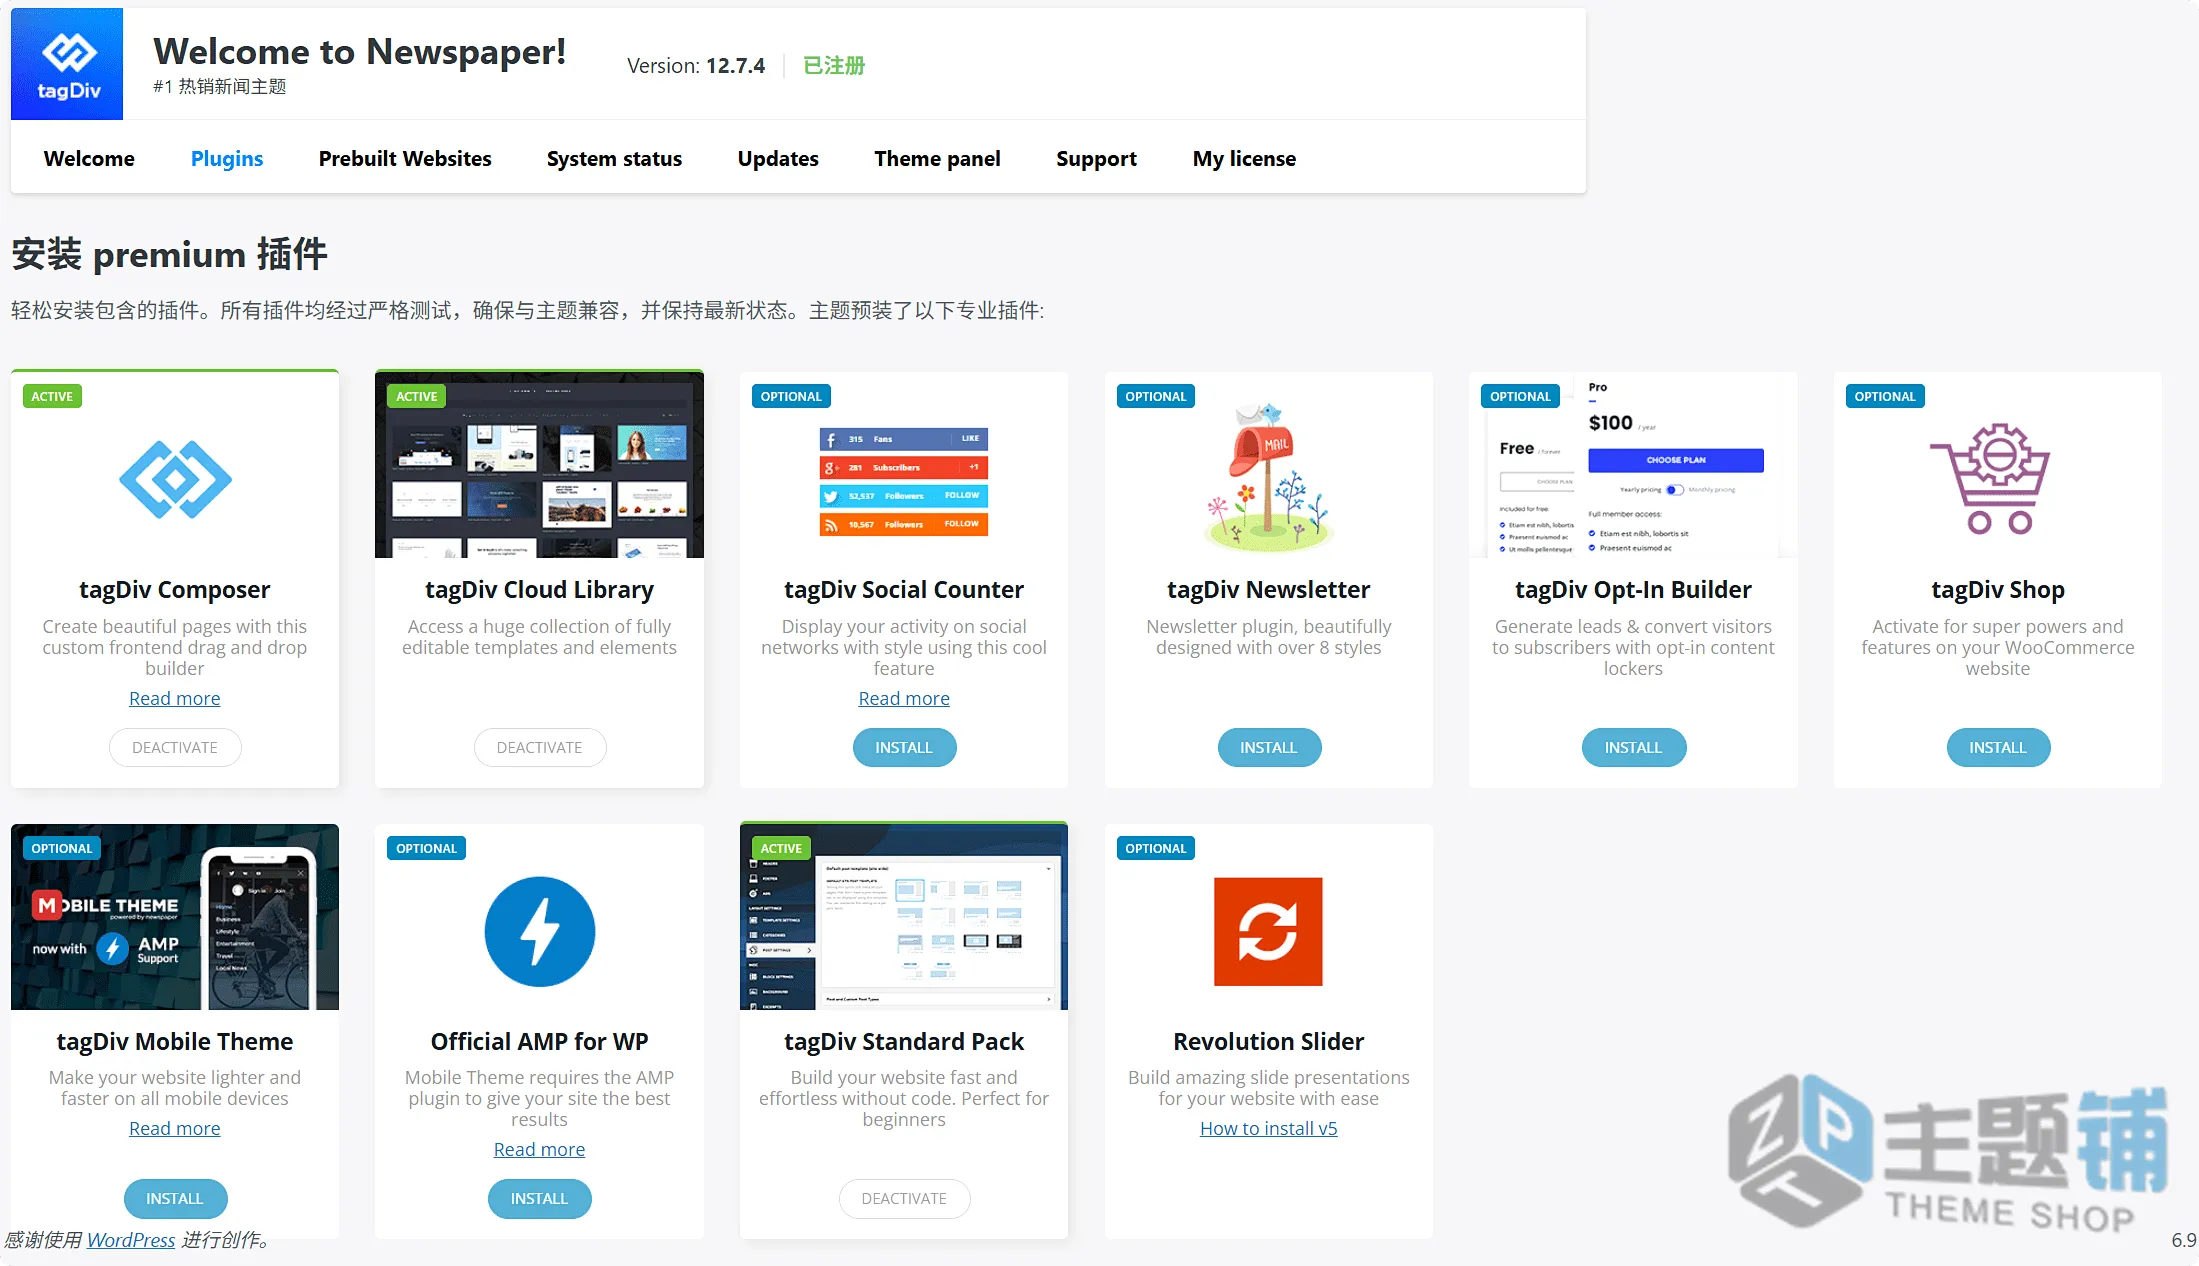Install the tagDiv Newsletter plugin

1268,747
